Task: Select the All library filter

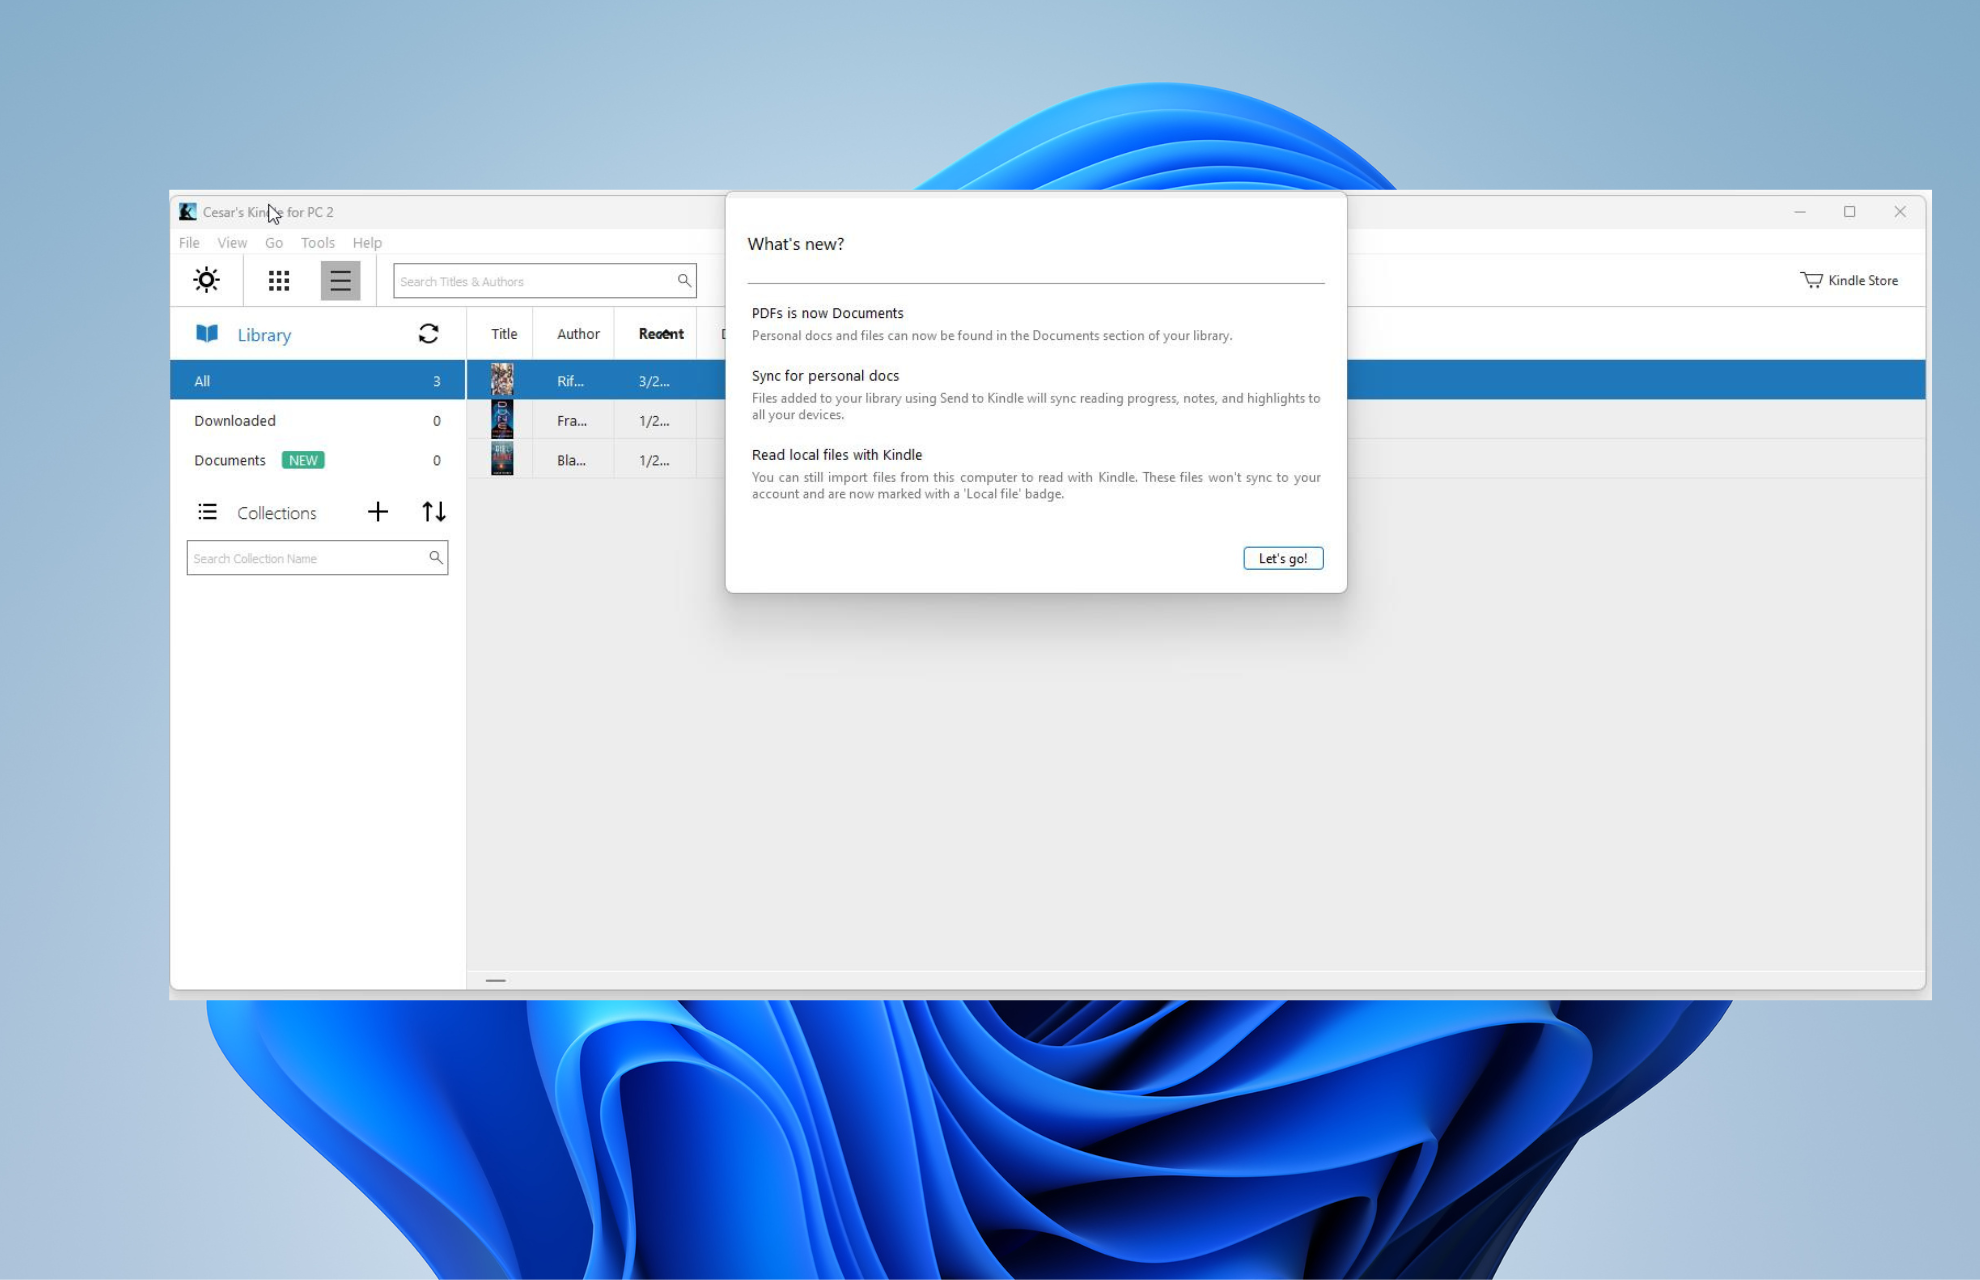Action: pyautogui.click(x=317, y=380)
